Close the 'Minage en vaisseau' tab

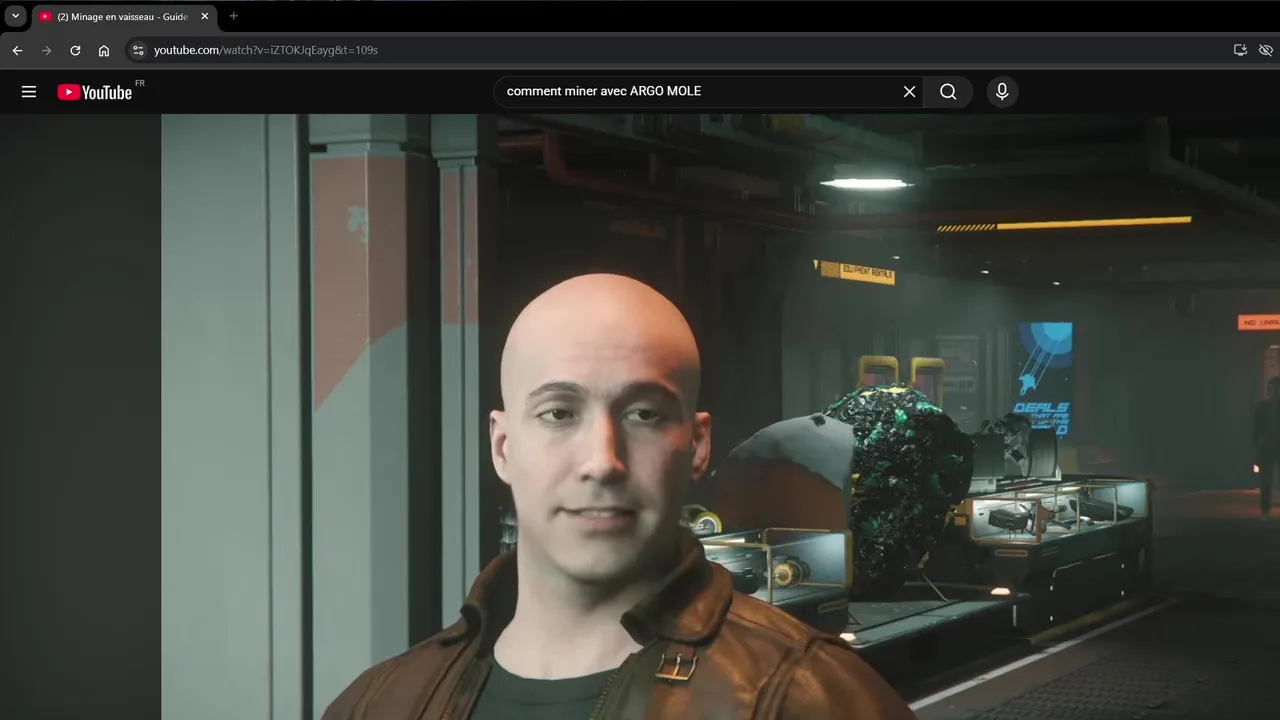[x=205, y=16]
